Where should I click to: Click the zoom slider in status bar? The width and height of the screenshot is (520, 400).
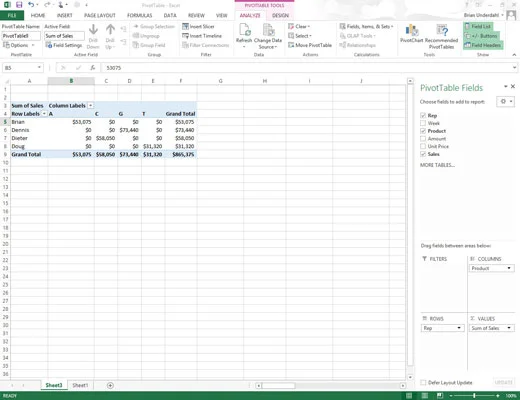click(474, 396)
